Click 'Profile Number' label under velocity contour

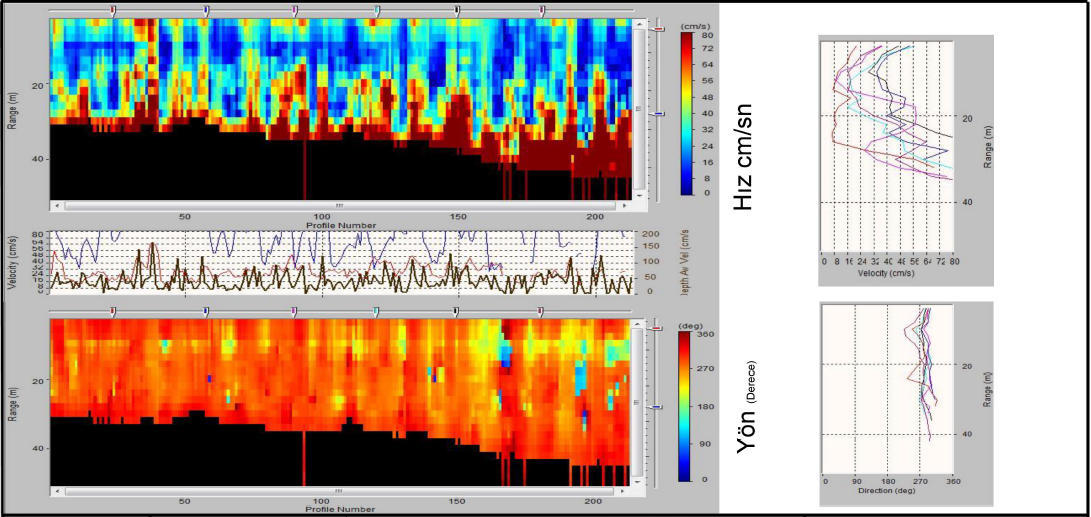point(341,225)
